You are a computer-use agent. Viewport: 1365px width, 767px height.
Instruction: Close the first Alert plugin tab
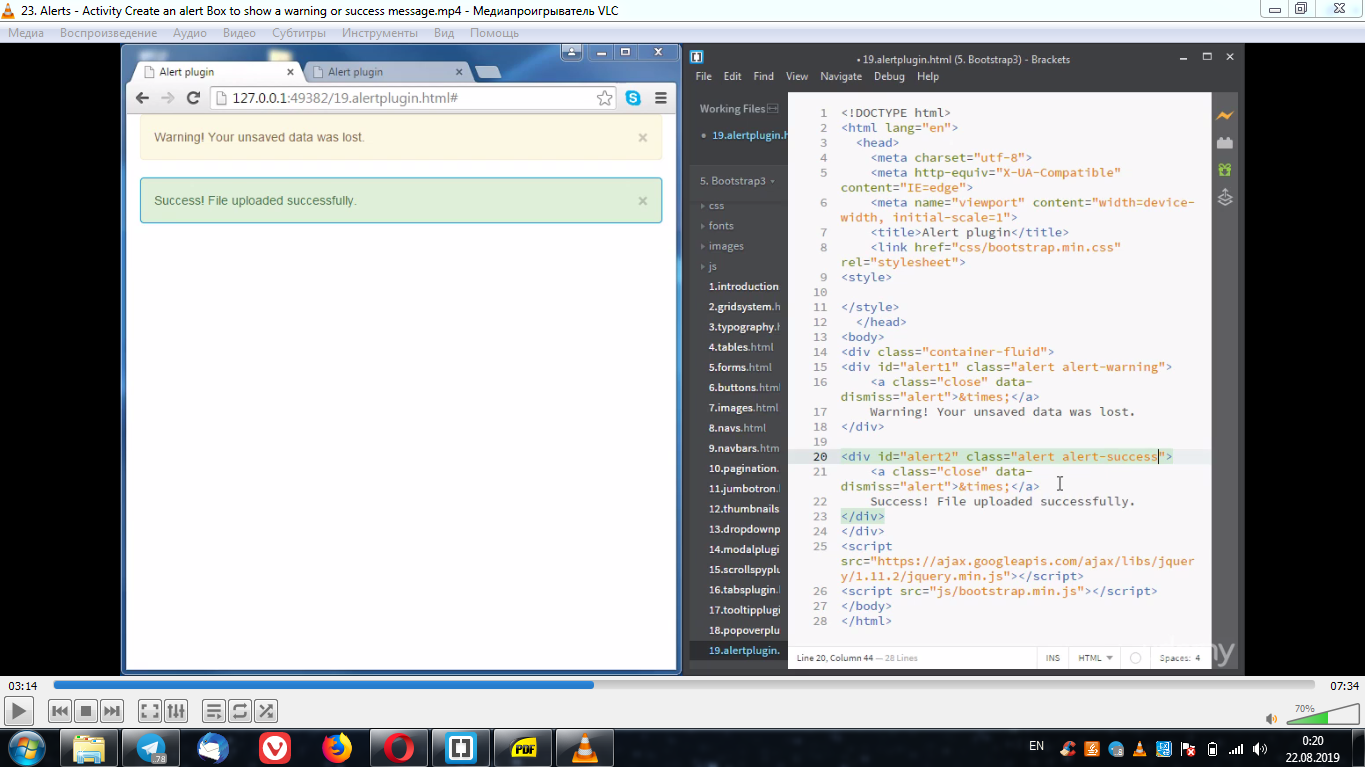coord(291,72)
